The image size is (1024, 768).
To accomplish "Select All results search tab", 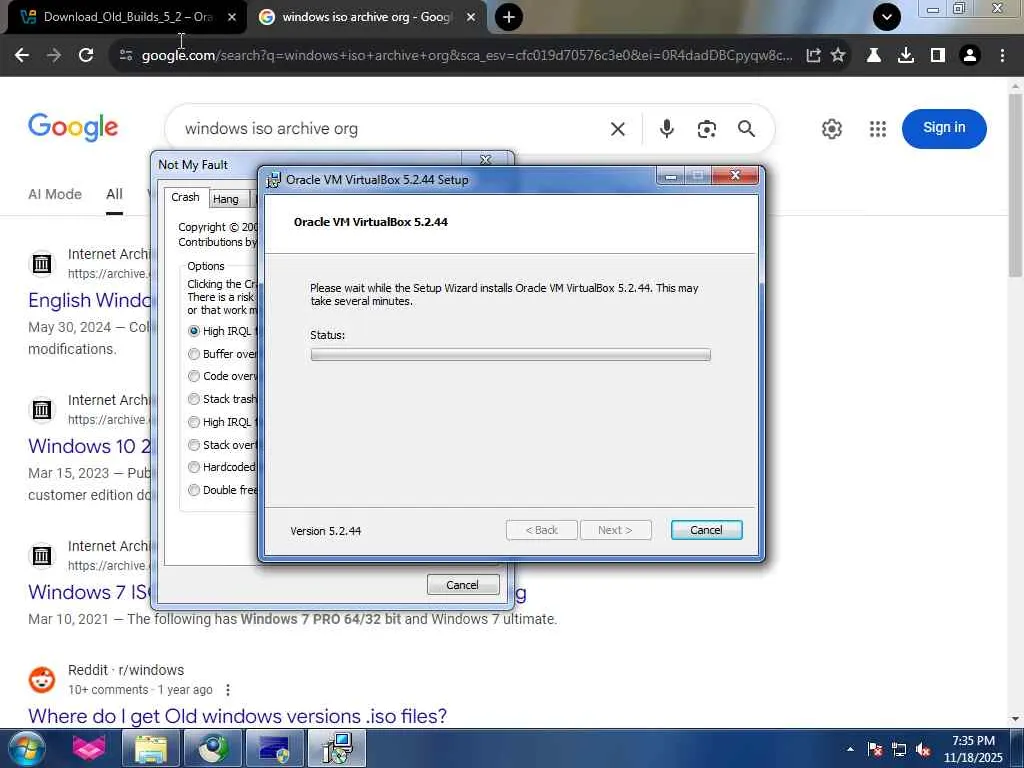I will (114, 194).
